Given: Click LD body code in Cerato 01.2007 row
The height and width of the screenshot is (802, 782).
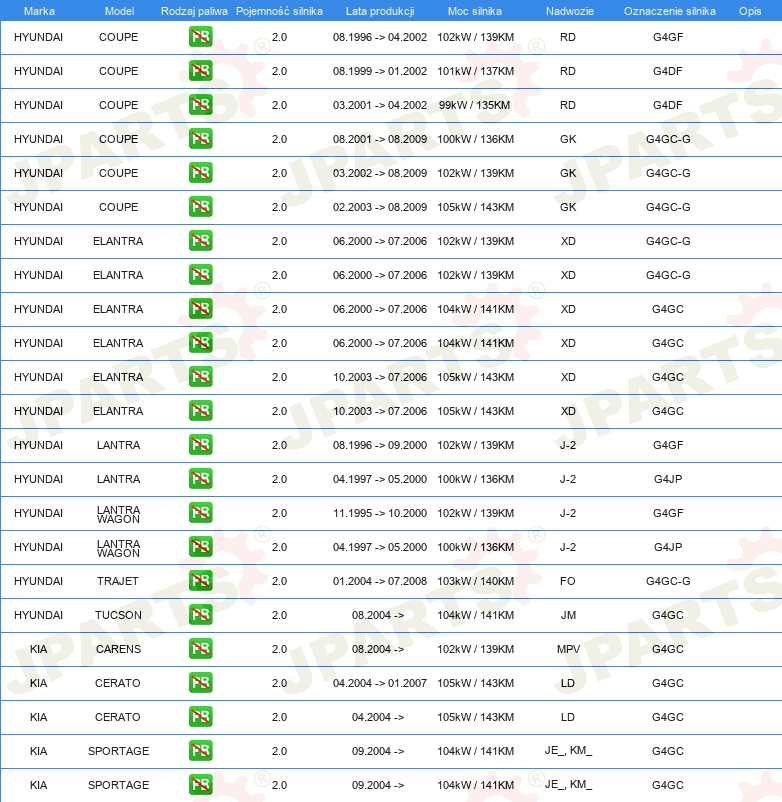Looking at the screenshot, I should tap(568, 683).
